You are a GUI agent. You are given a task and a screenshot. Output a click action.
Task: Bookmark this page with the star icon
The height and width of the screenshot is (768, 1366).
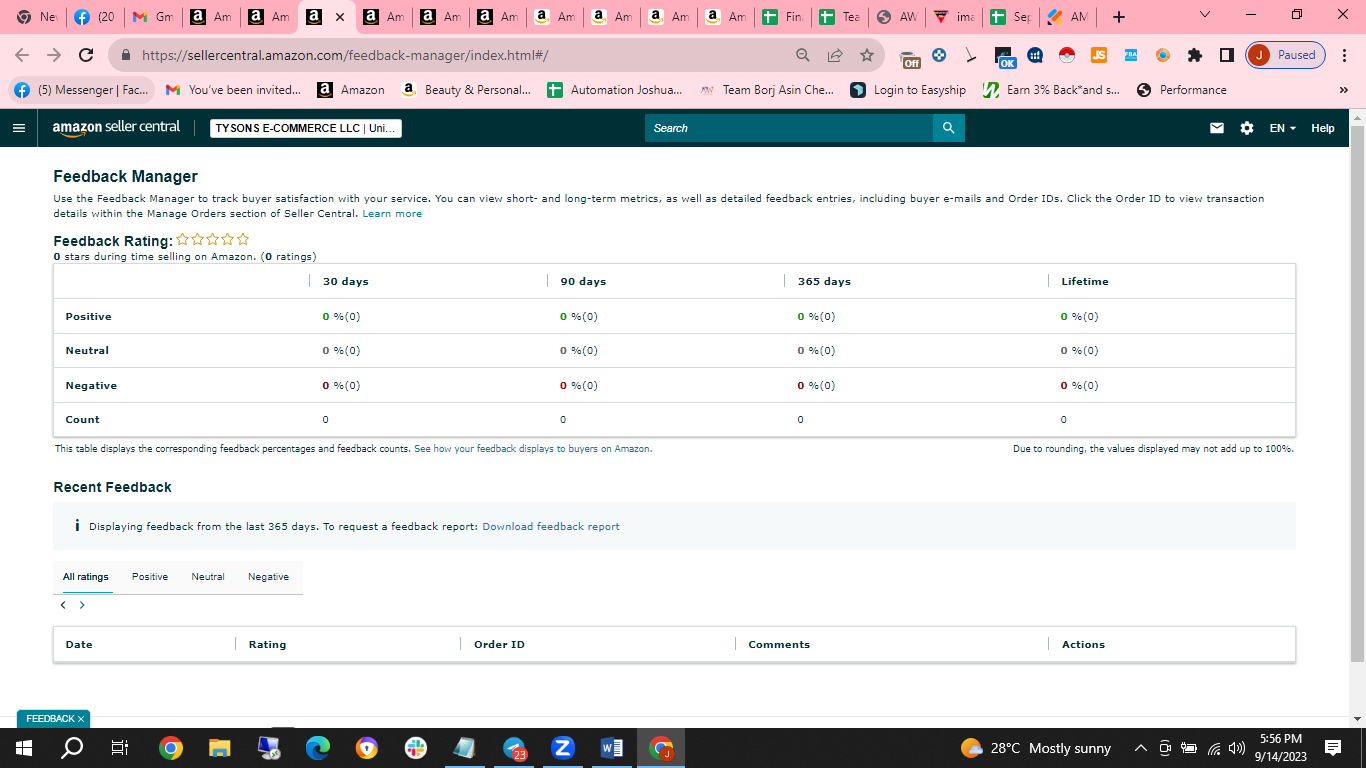coord(867,55)
